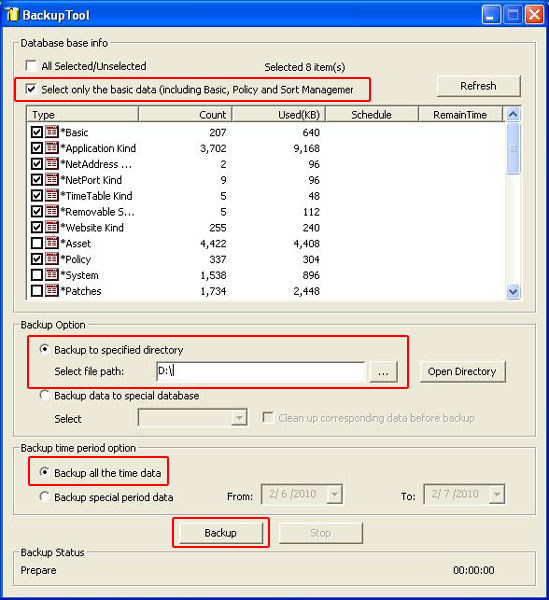The image size is (549, 600).
Task: Click the table icon next to *System
Action: click(52, 275)
